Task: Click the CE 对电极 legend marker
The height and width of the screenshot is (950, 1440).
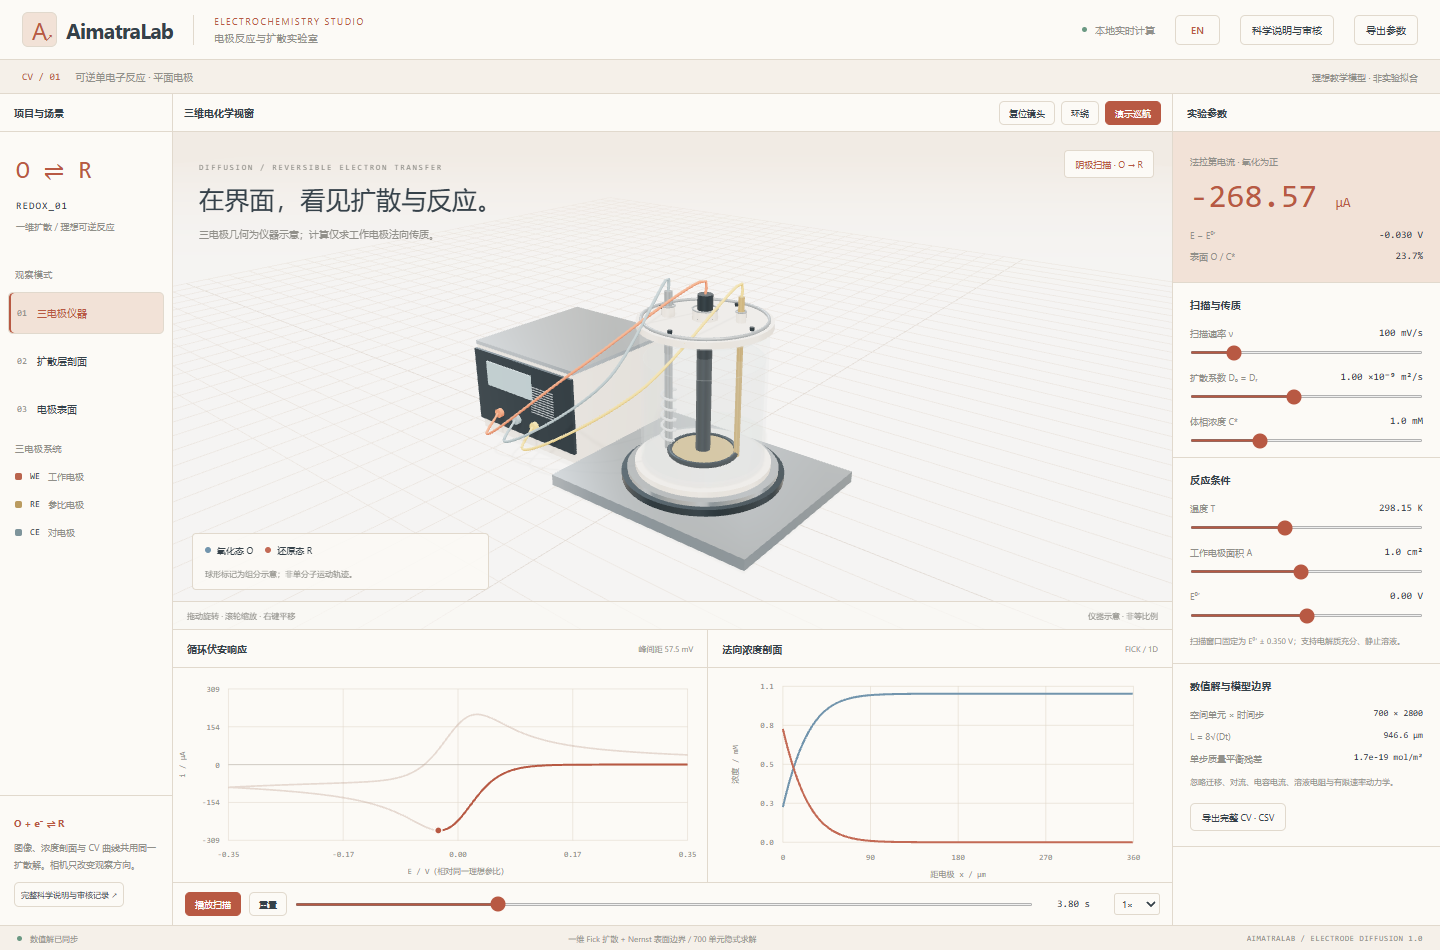Action: [19, 533]
